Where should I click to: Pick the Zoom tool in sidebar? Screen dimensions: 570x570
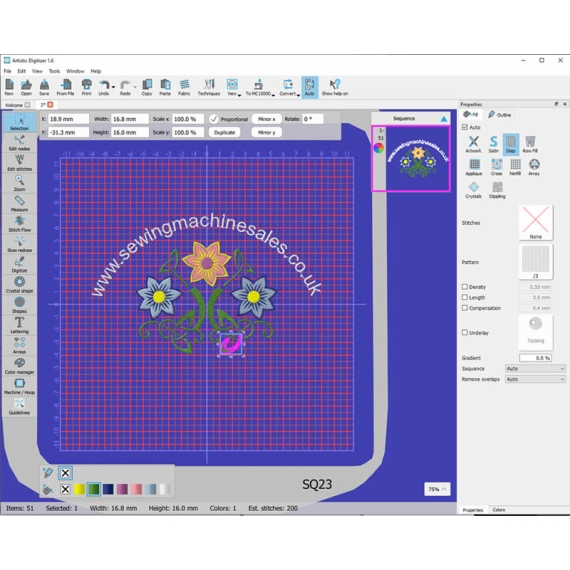pos(19,183)
